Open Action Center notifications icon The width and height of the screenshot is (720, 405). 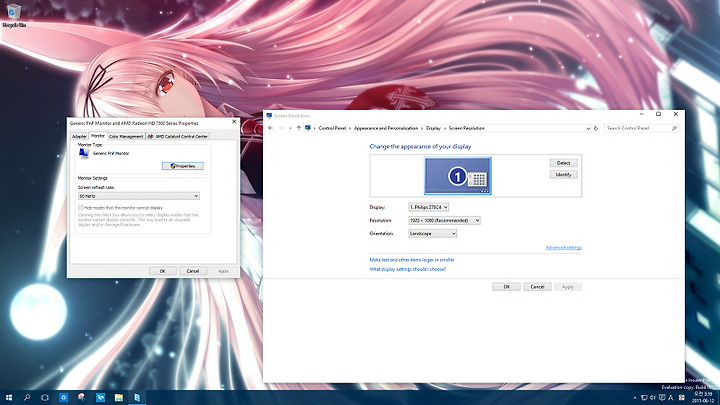point(662,398)
